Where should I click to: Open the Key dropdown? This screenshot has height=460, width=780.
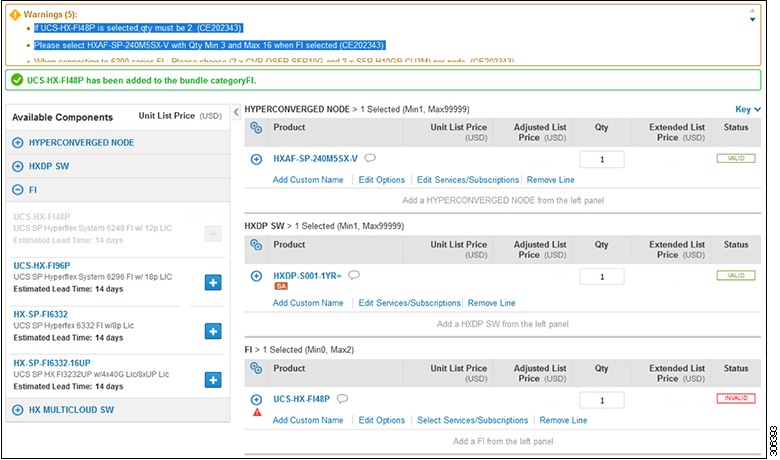tap(748, 109)
